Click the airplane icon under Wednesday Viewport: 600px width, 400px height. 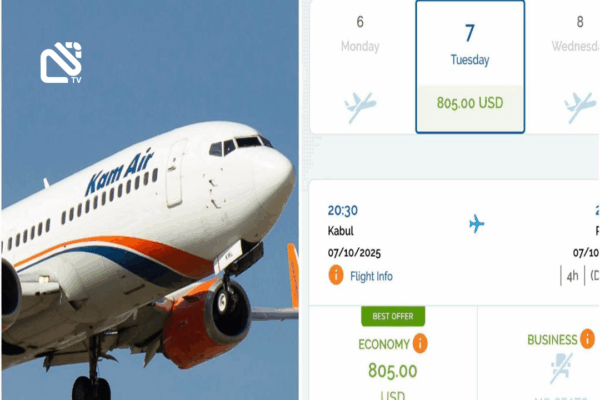[x=580, y=106]
